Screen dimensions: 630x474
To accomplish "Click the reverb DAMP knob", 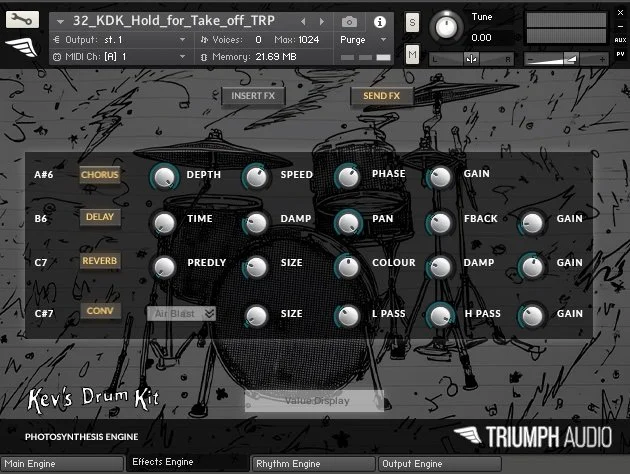I will 440,267.
